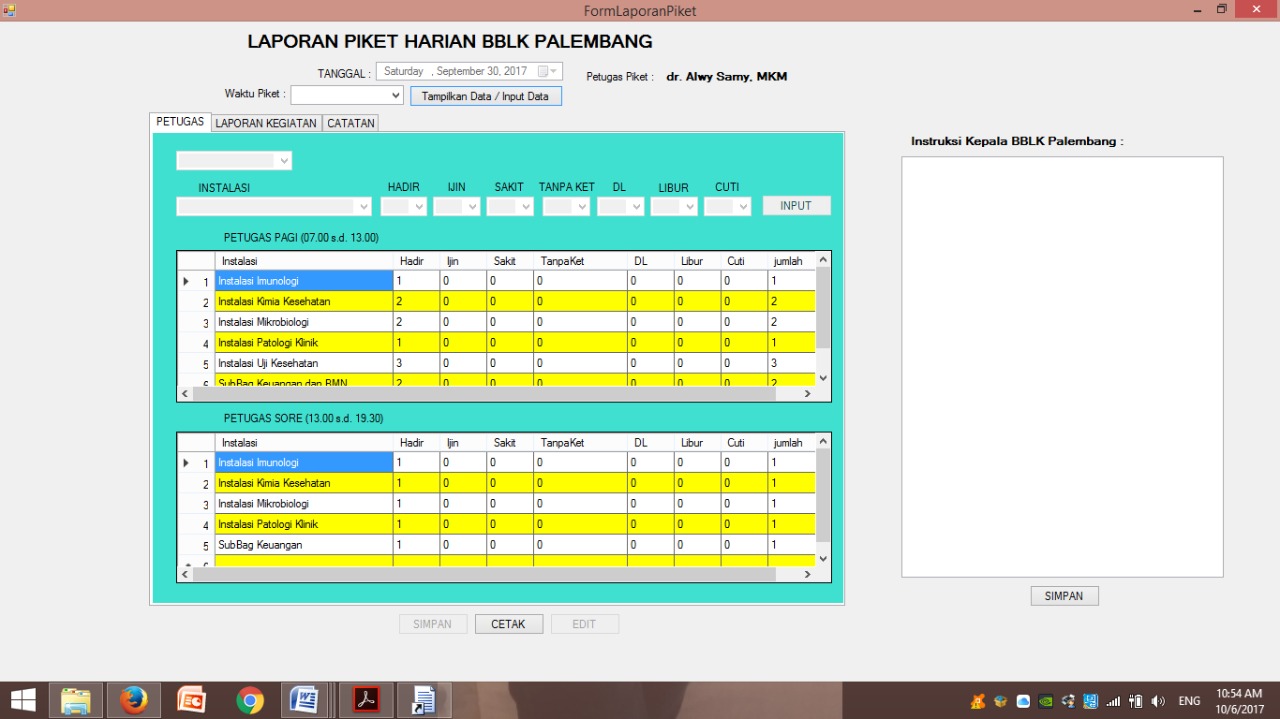Screen dimensions: 1280x719
Task: Open Firefox from the taskbar
Action: coord(133,699)
